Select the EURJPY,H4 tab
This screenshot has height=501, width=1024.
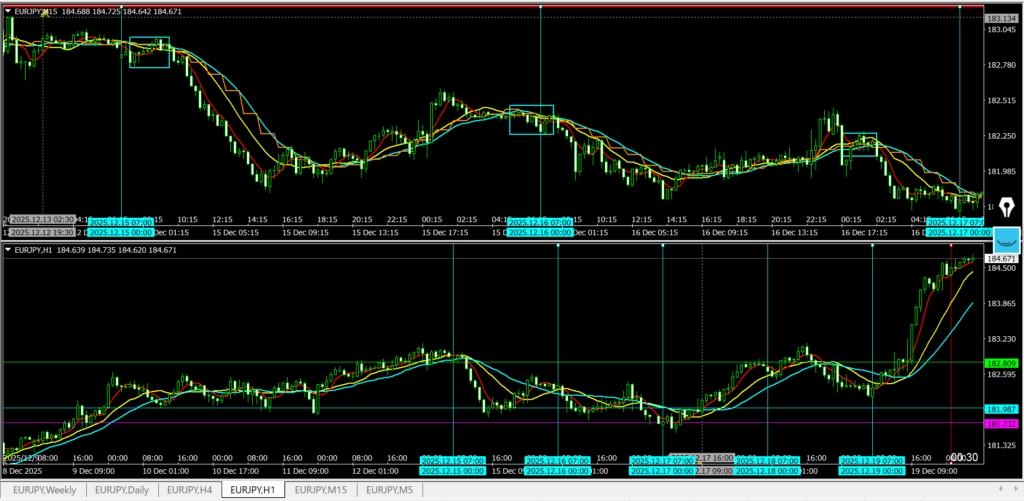pos(189,490)
